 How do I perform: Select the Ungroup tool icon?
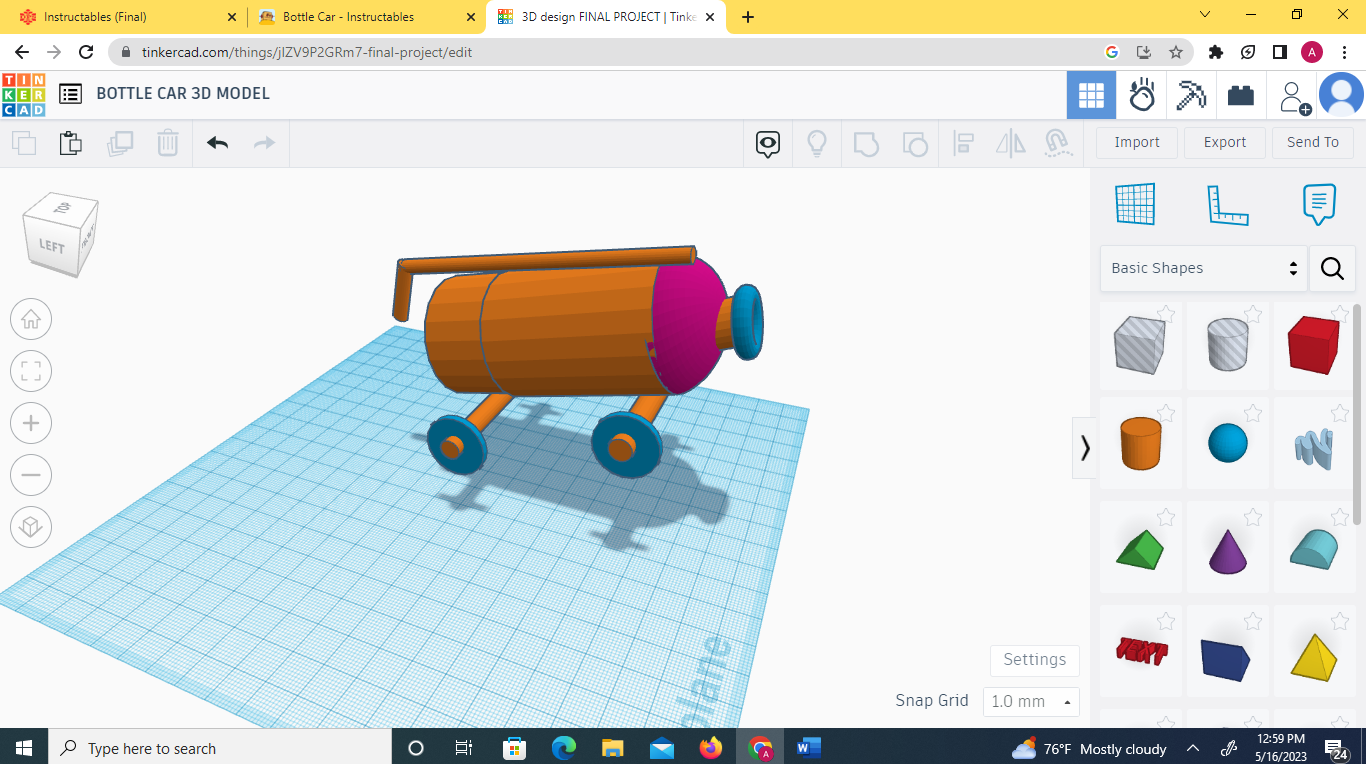coord(915,143)
